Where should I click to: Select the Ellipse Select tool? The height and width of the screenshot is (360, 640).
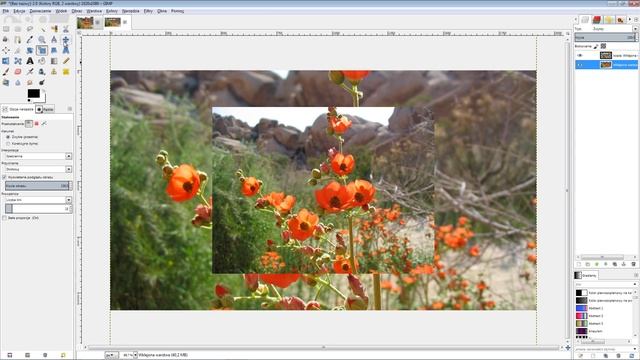click(18, 29)
